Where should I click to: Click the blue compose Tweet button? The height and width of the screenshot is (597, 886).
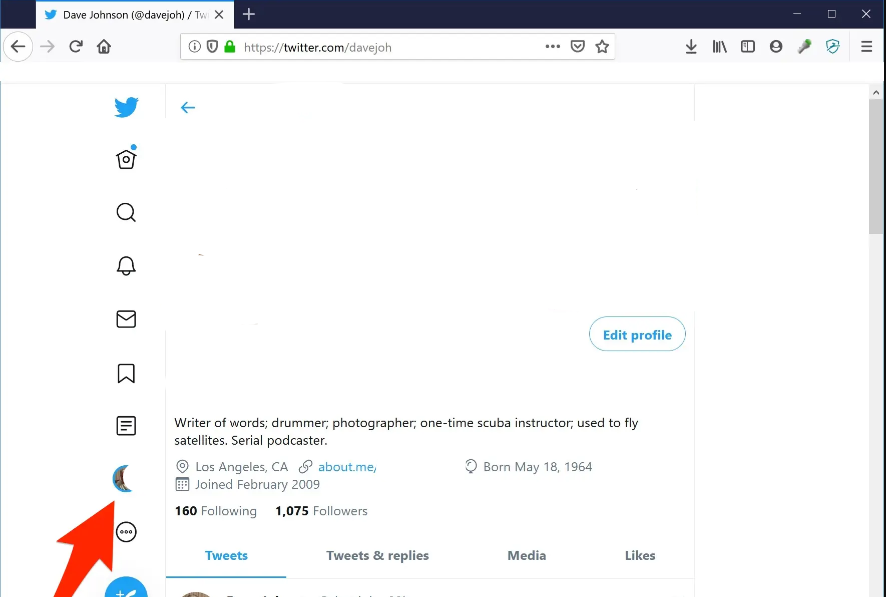pyautogui.click(x=126, y=587)
